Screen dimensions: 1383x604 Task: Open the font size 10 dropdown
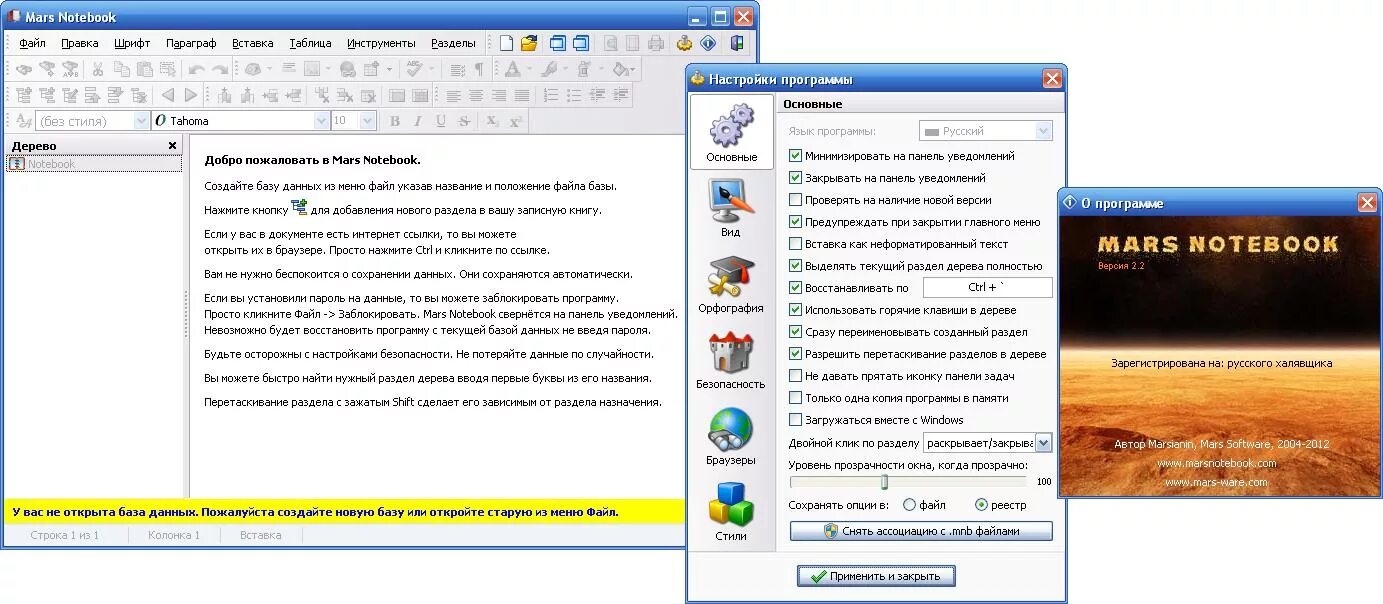tap(367, 121)
